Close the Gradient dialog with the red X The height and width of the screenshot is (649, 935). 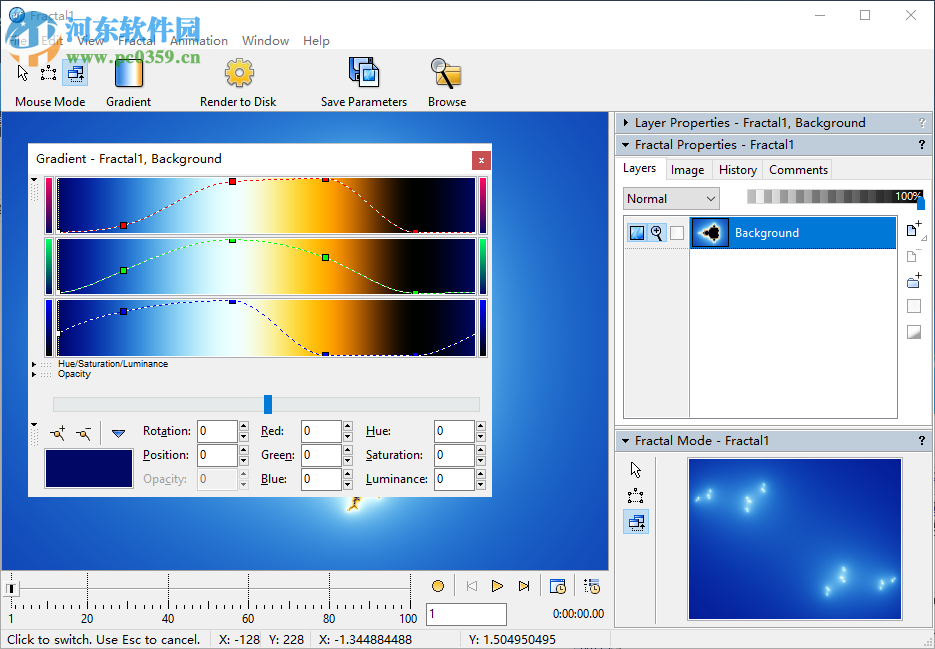(x=481, y=159)
